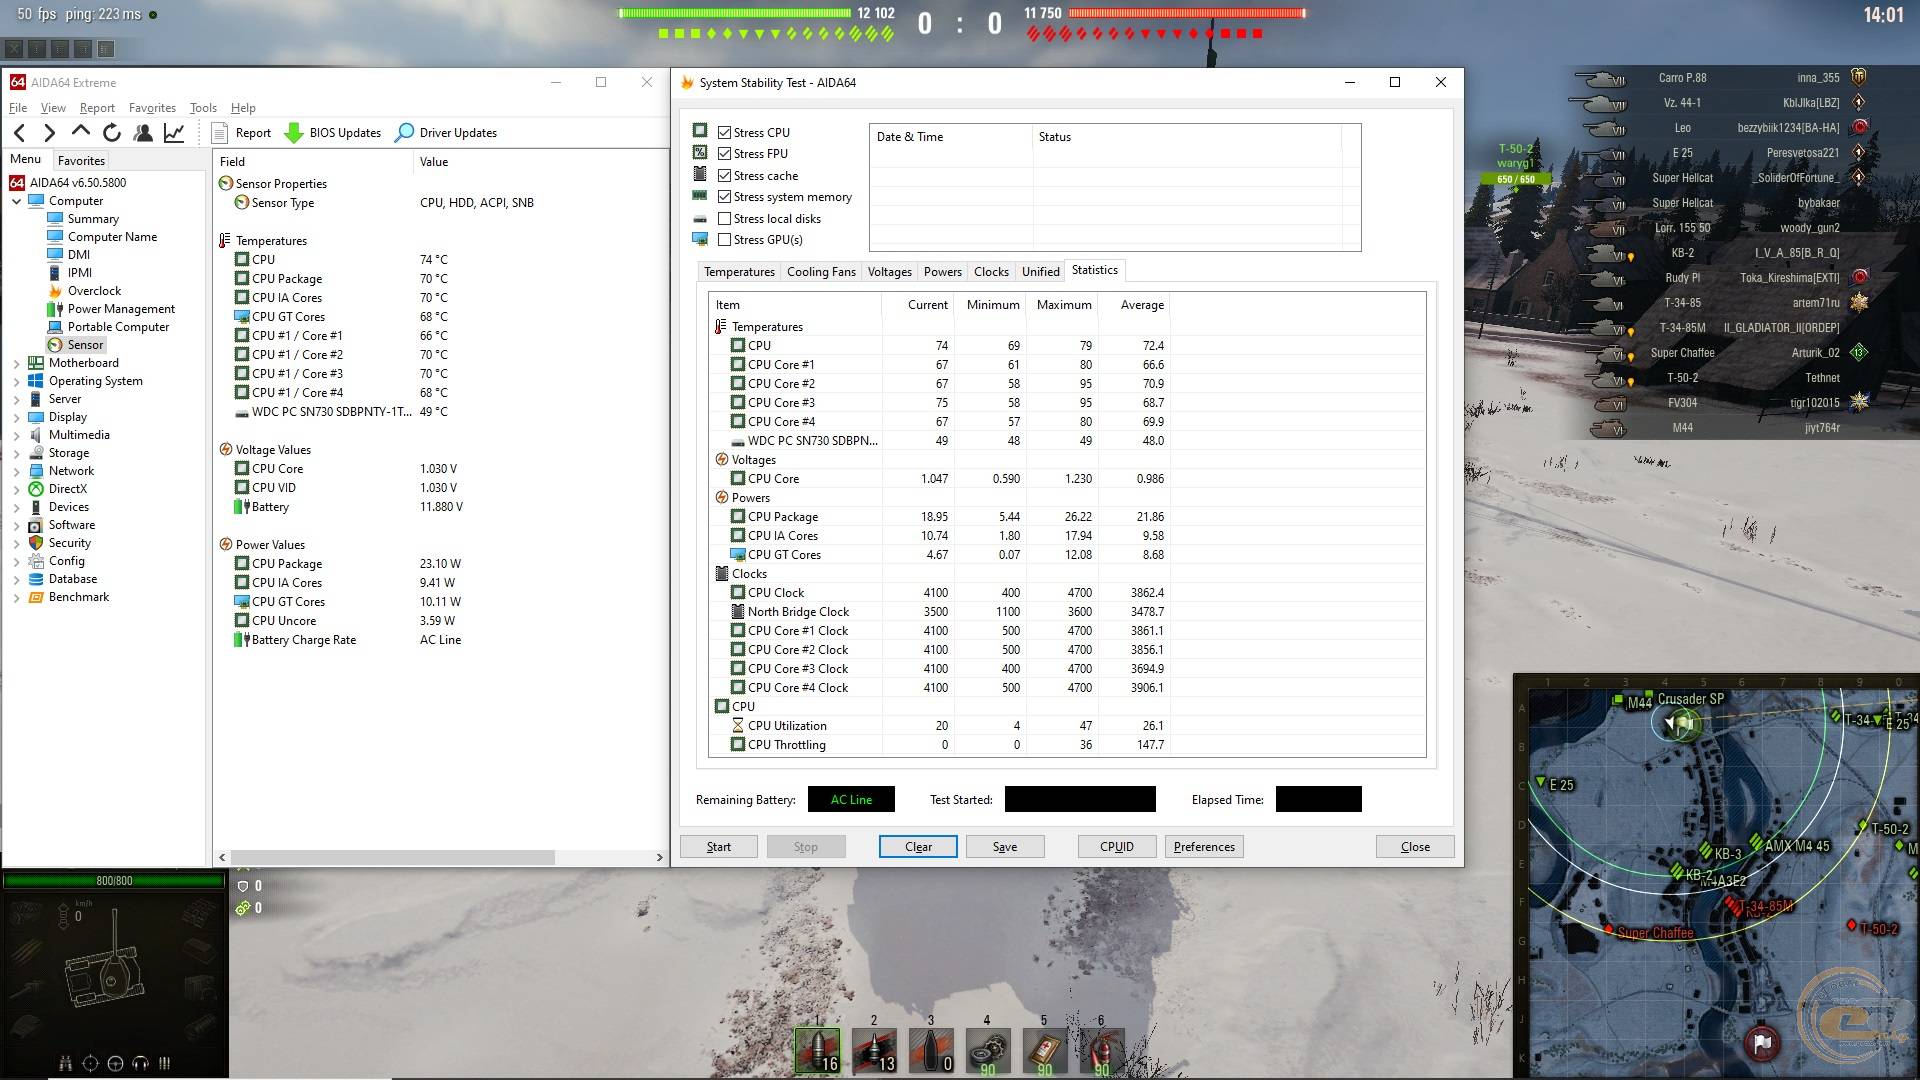Switch to the Favorites panel tab
The image size is (1920, 1080).
[81, 160]
